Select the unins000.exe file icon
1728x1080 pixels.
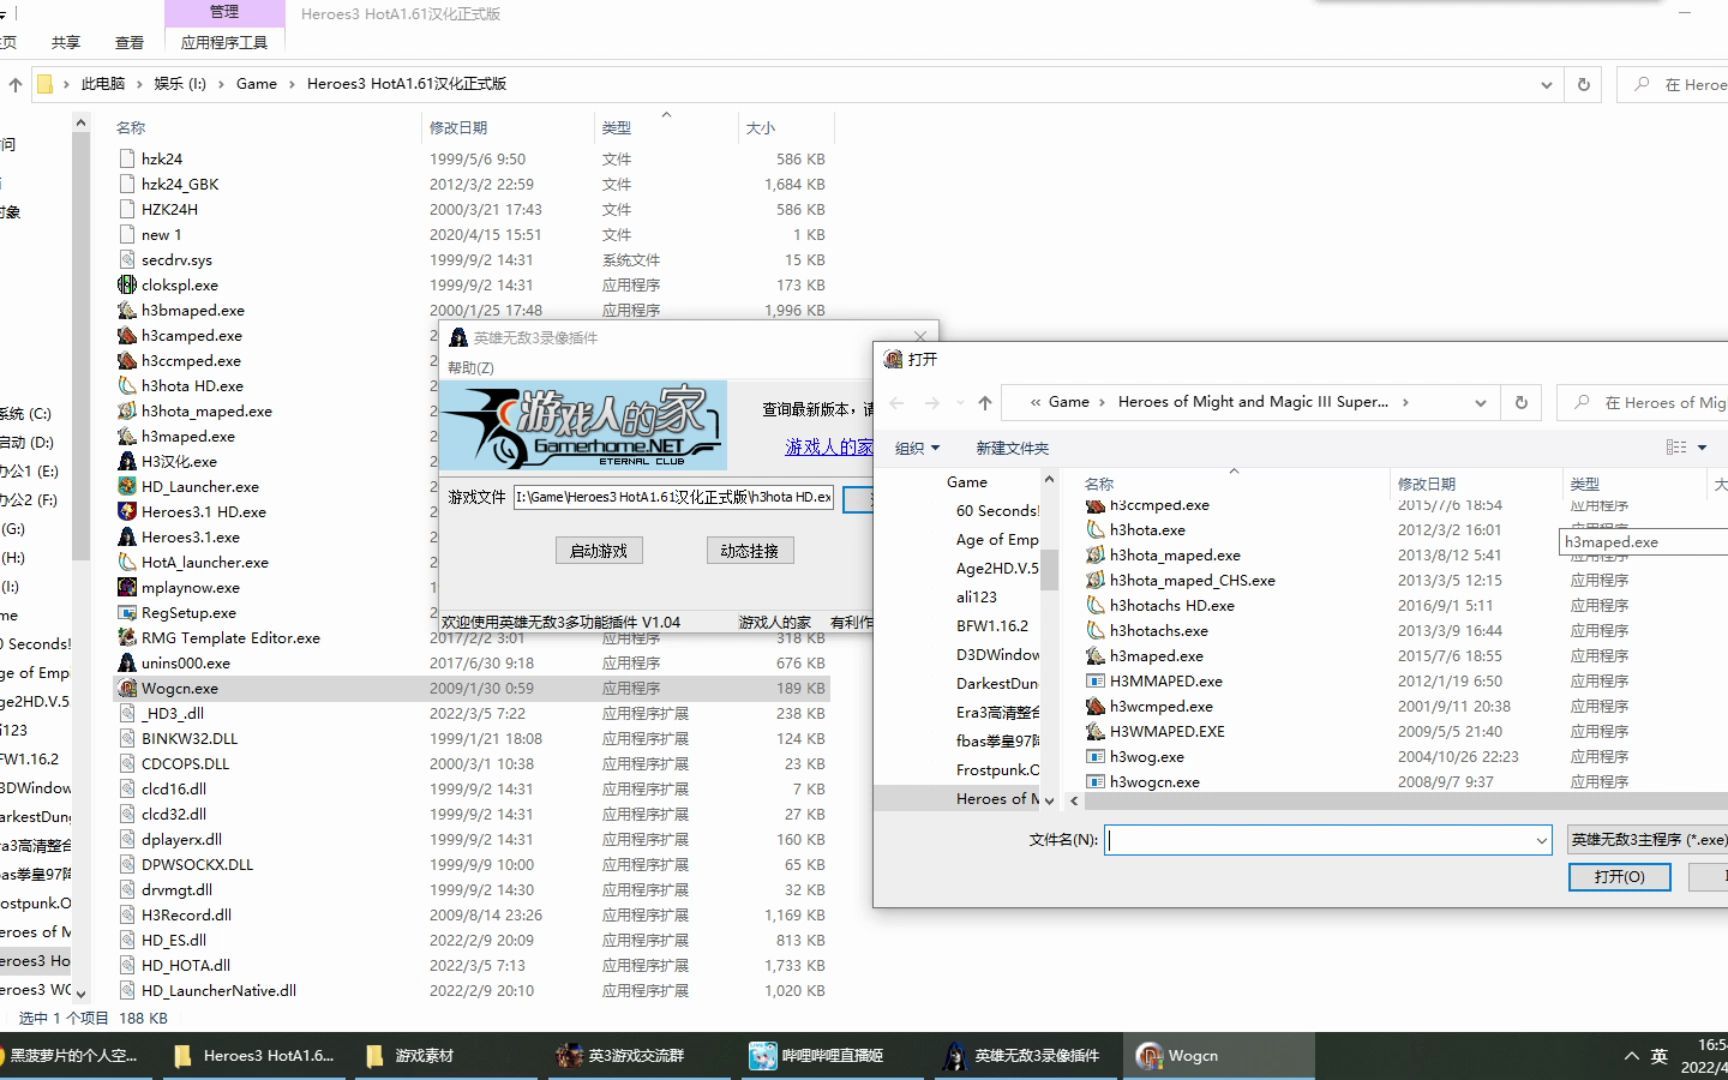pos(127,662)
